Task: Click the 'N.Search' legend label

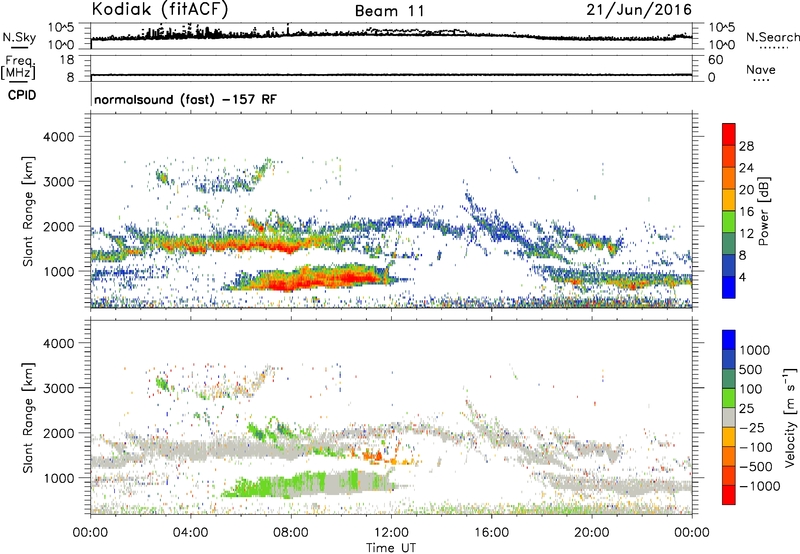Action: (772, 37)
